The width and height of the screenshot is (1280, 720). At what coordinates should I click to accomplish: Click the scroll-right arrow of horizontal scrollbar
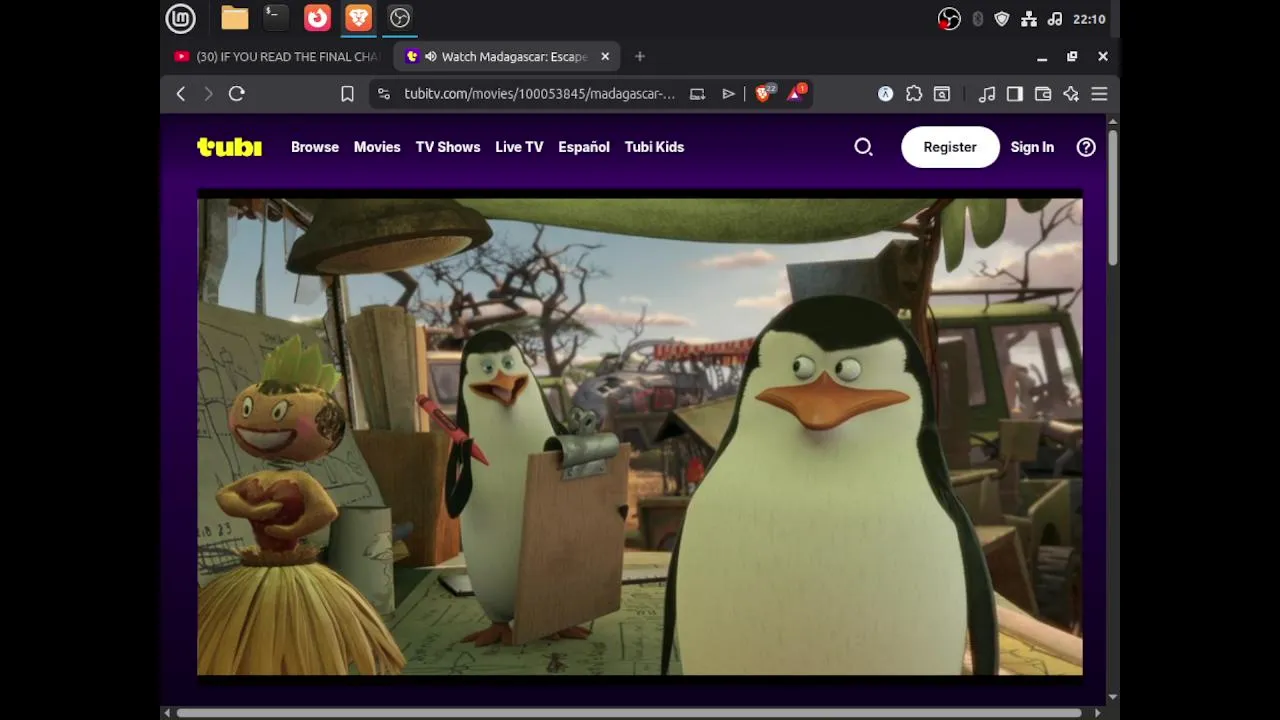coord(1098,713)
